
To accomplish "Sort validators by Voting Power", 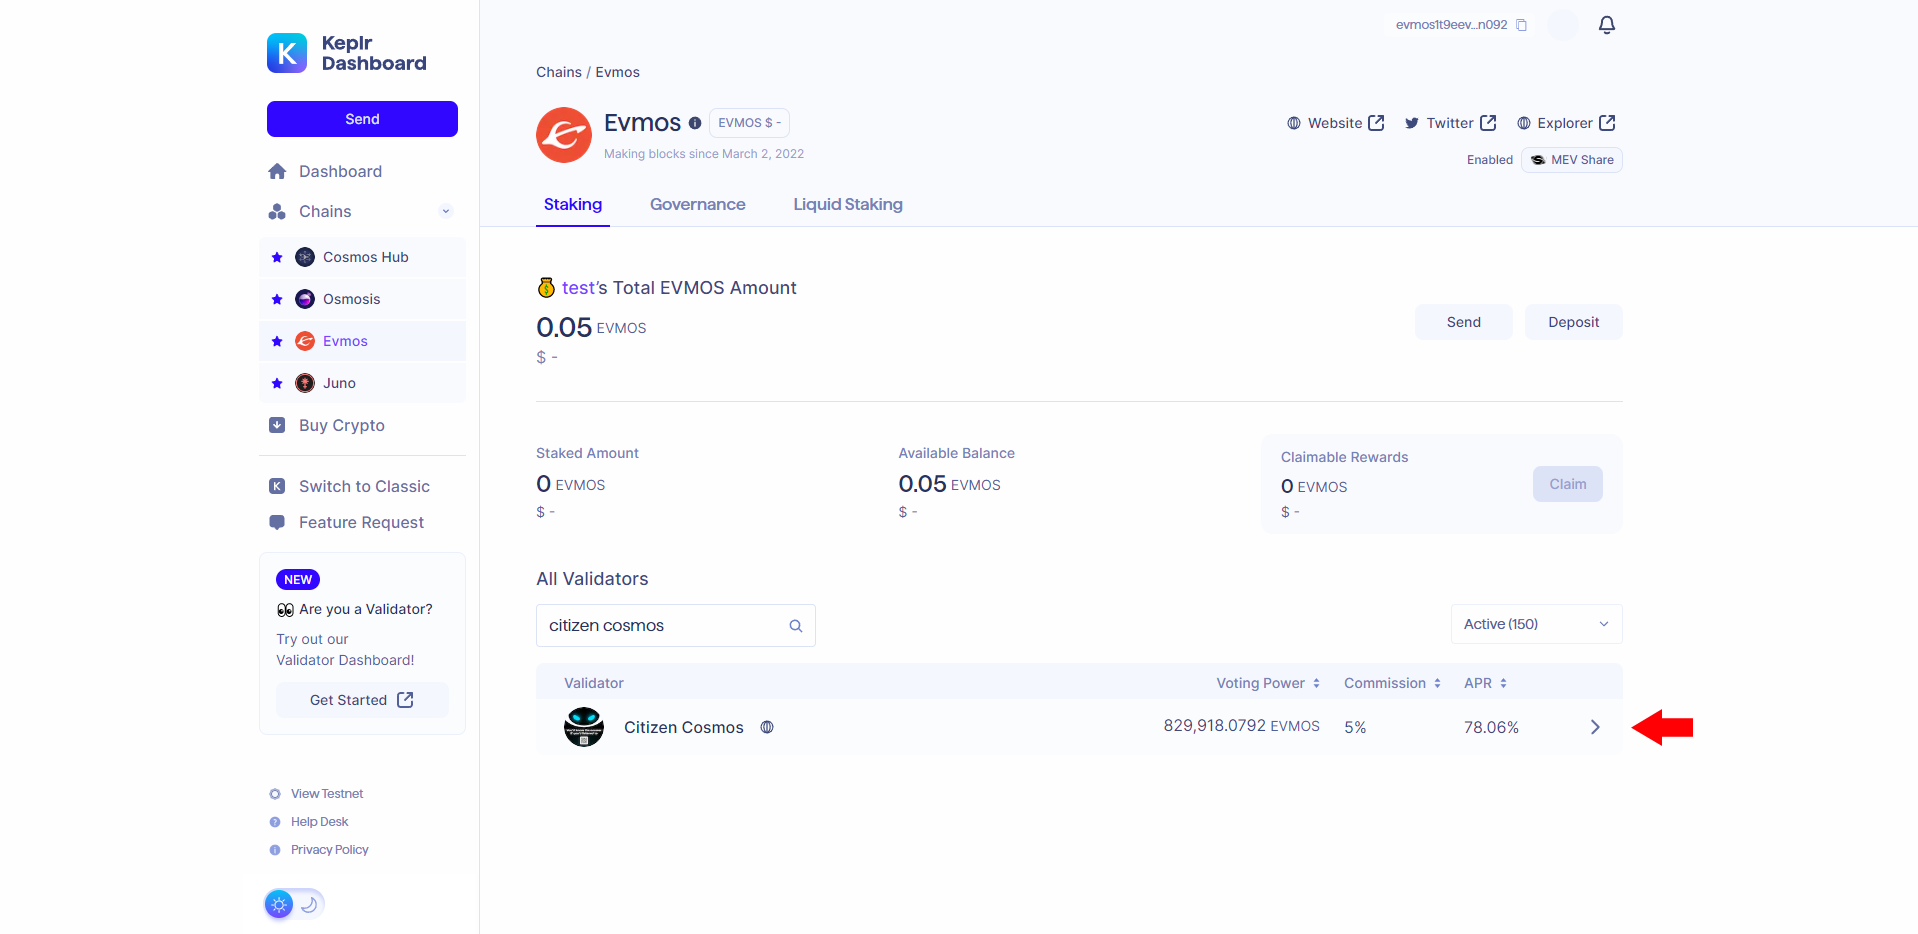I will point(1268,683).
